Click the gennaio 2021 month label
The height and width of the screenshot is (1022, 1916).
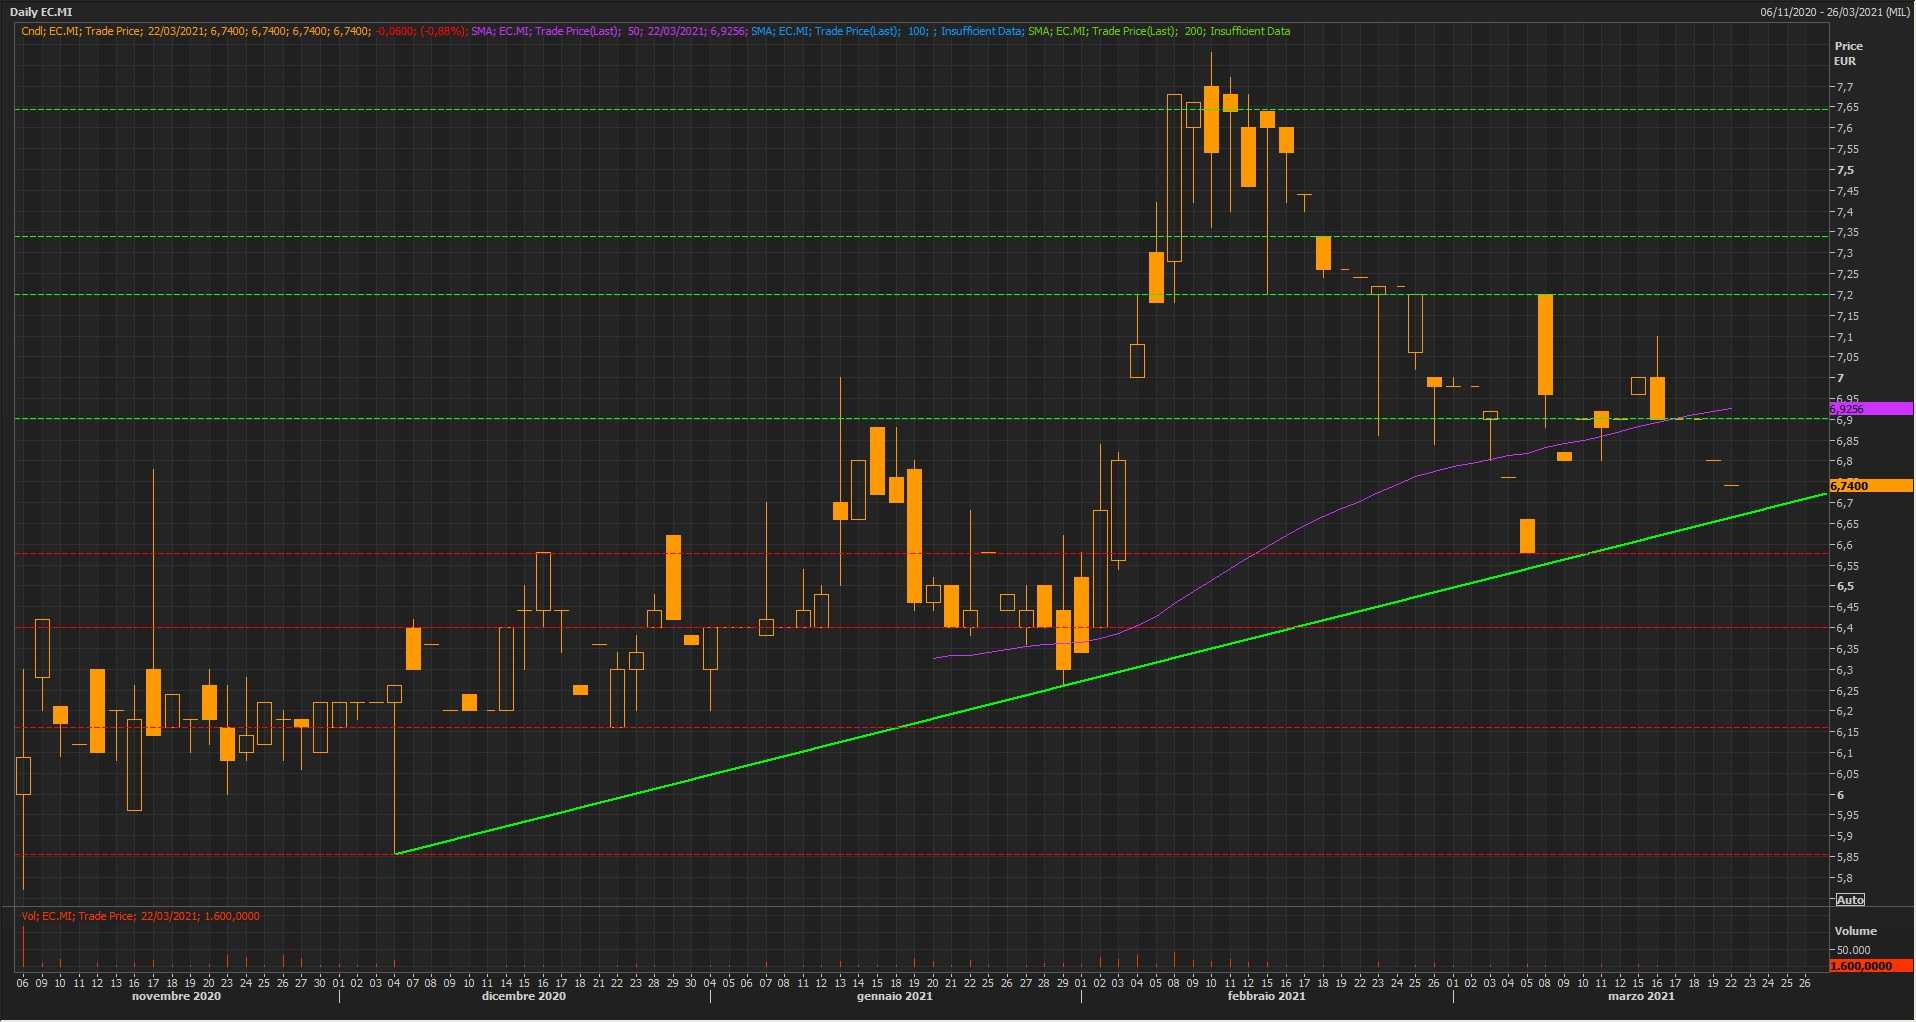pyautogui.click(x=894, y=996)
